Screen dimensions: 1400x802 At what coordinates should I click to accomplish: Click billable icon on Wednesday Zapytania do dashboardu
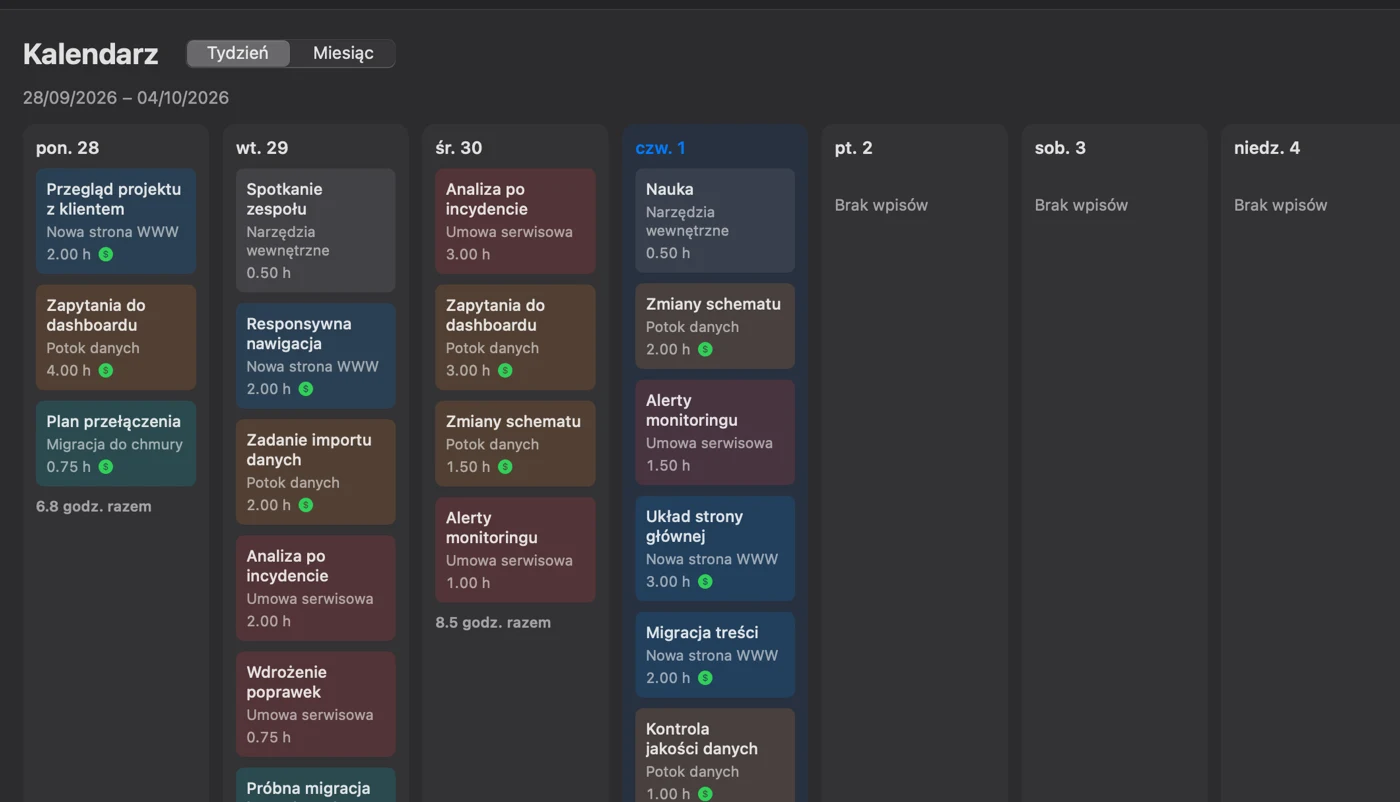505,370
